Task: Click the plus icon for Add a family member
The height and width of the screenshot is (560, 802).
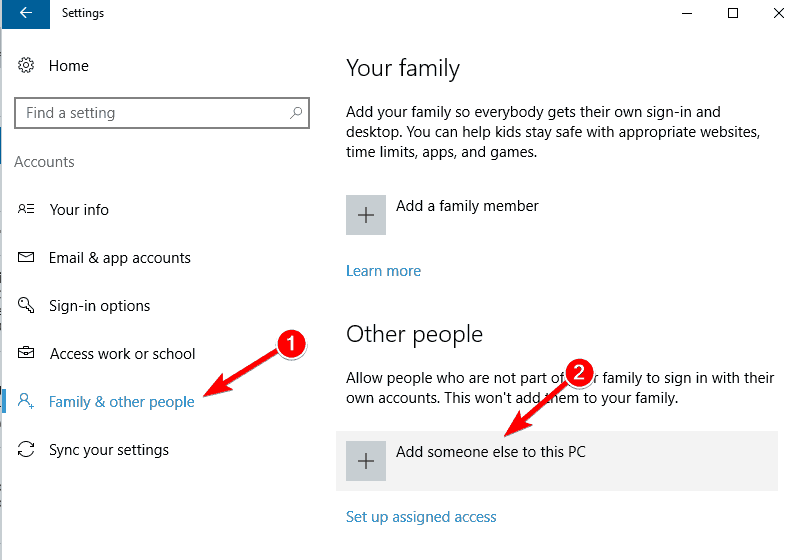Action: [x=366, y=215]
